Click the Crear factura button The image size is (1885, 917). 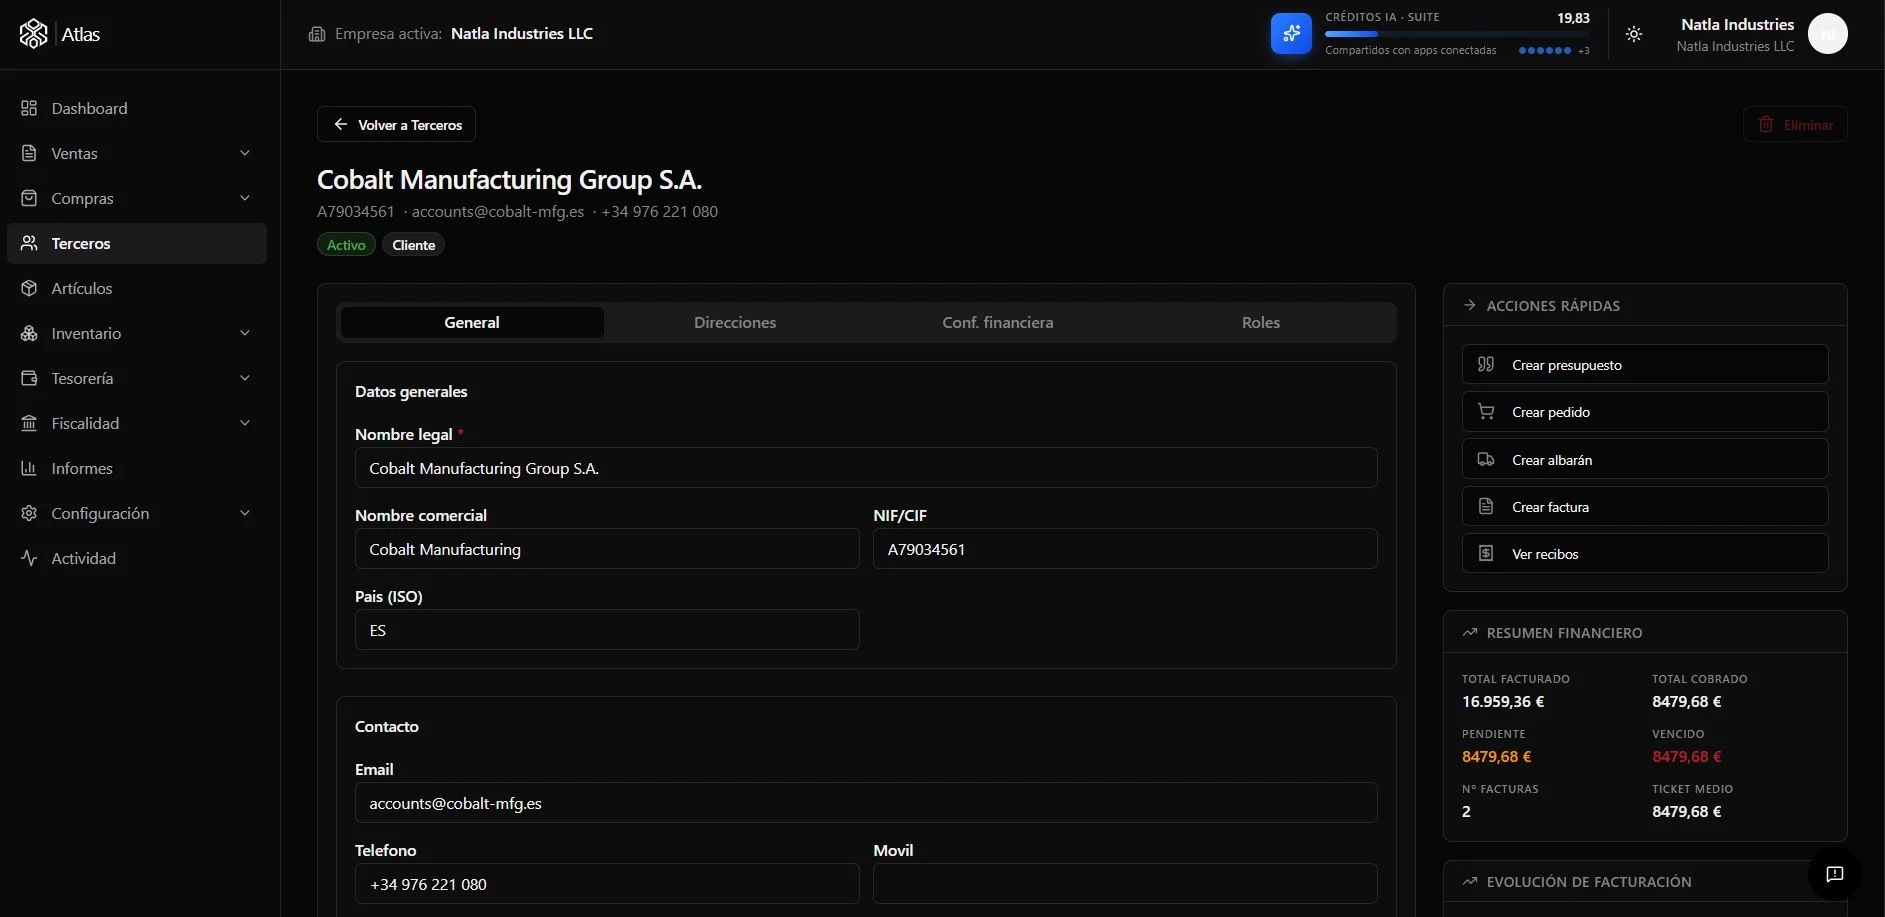pyautogui.click(x=1645, y=507)
